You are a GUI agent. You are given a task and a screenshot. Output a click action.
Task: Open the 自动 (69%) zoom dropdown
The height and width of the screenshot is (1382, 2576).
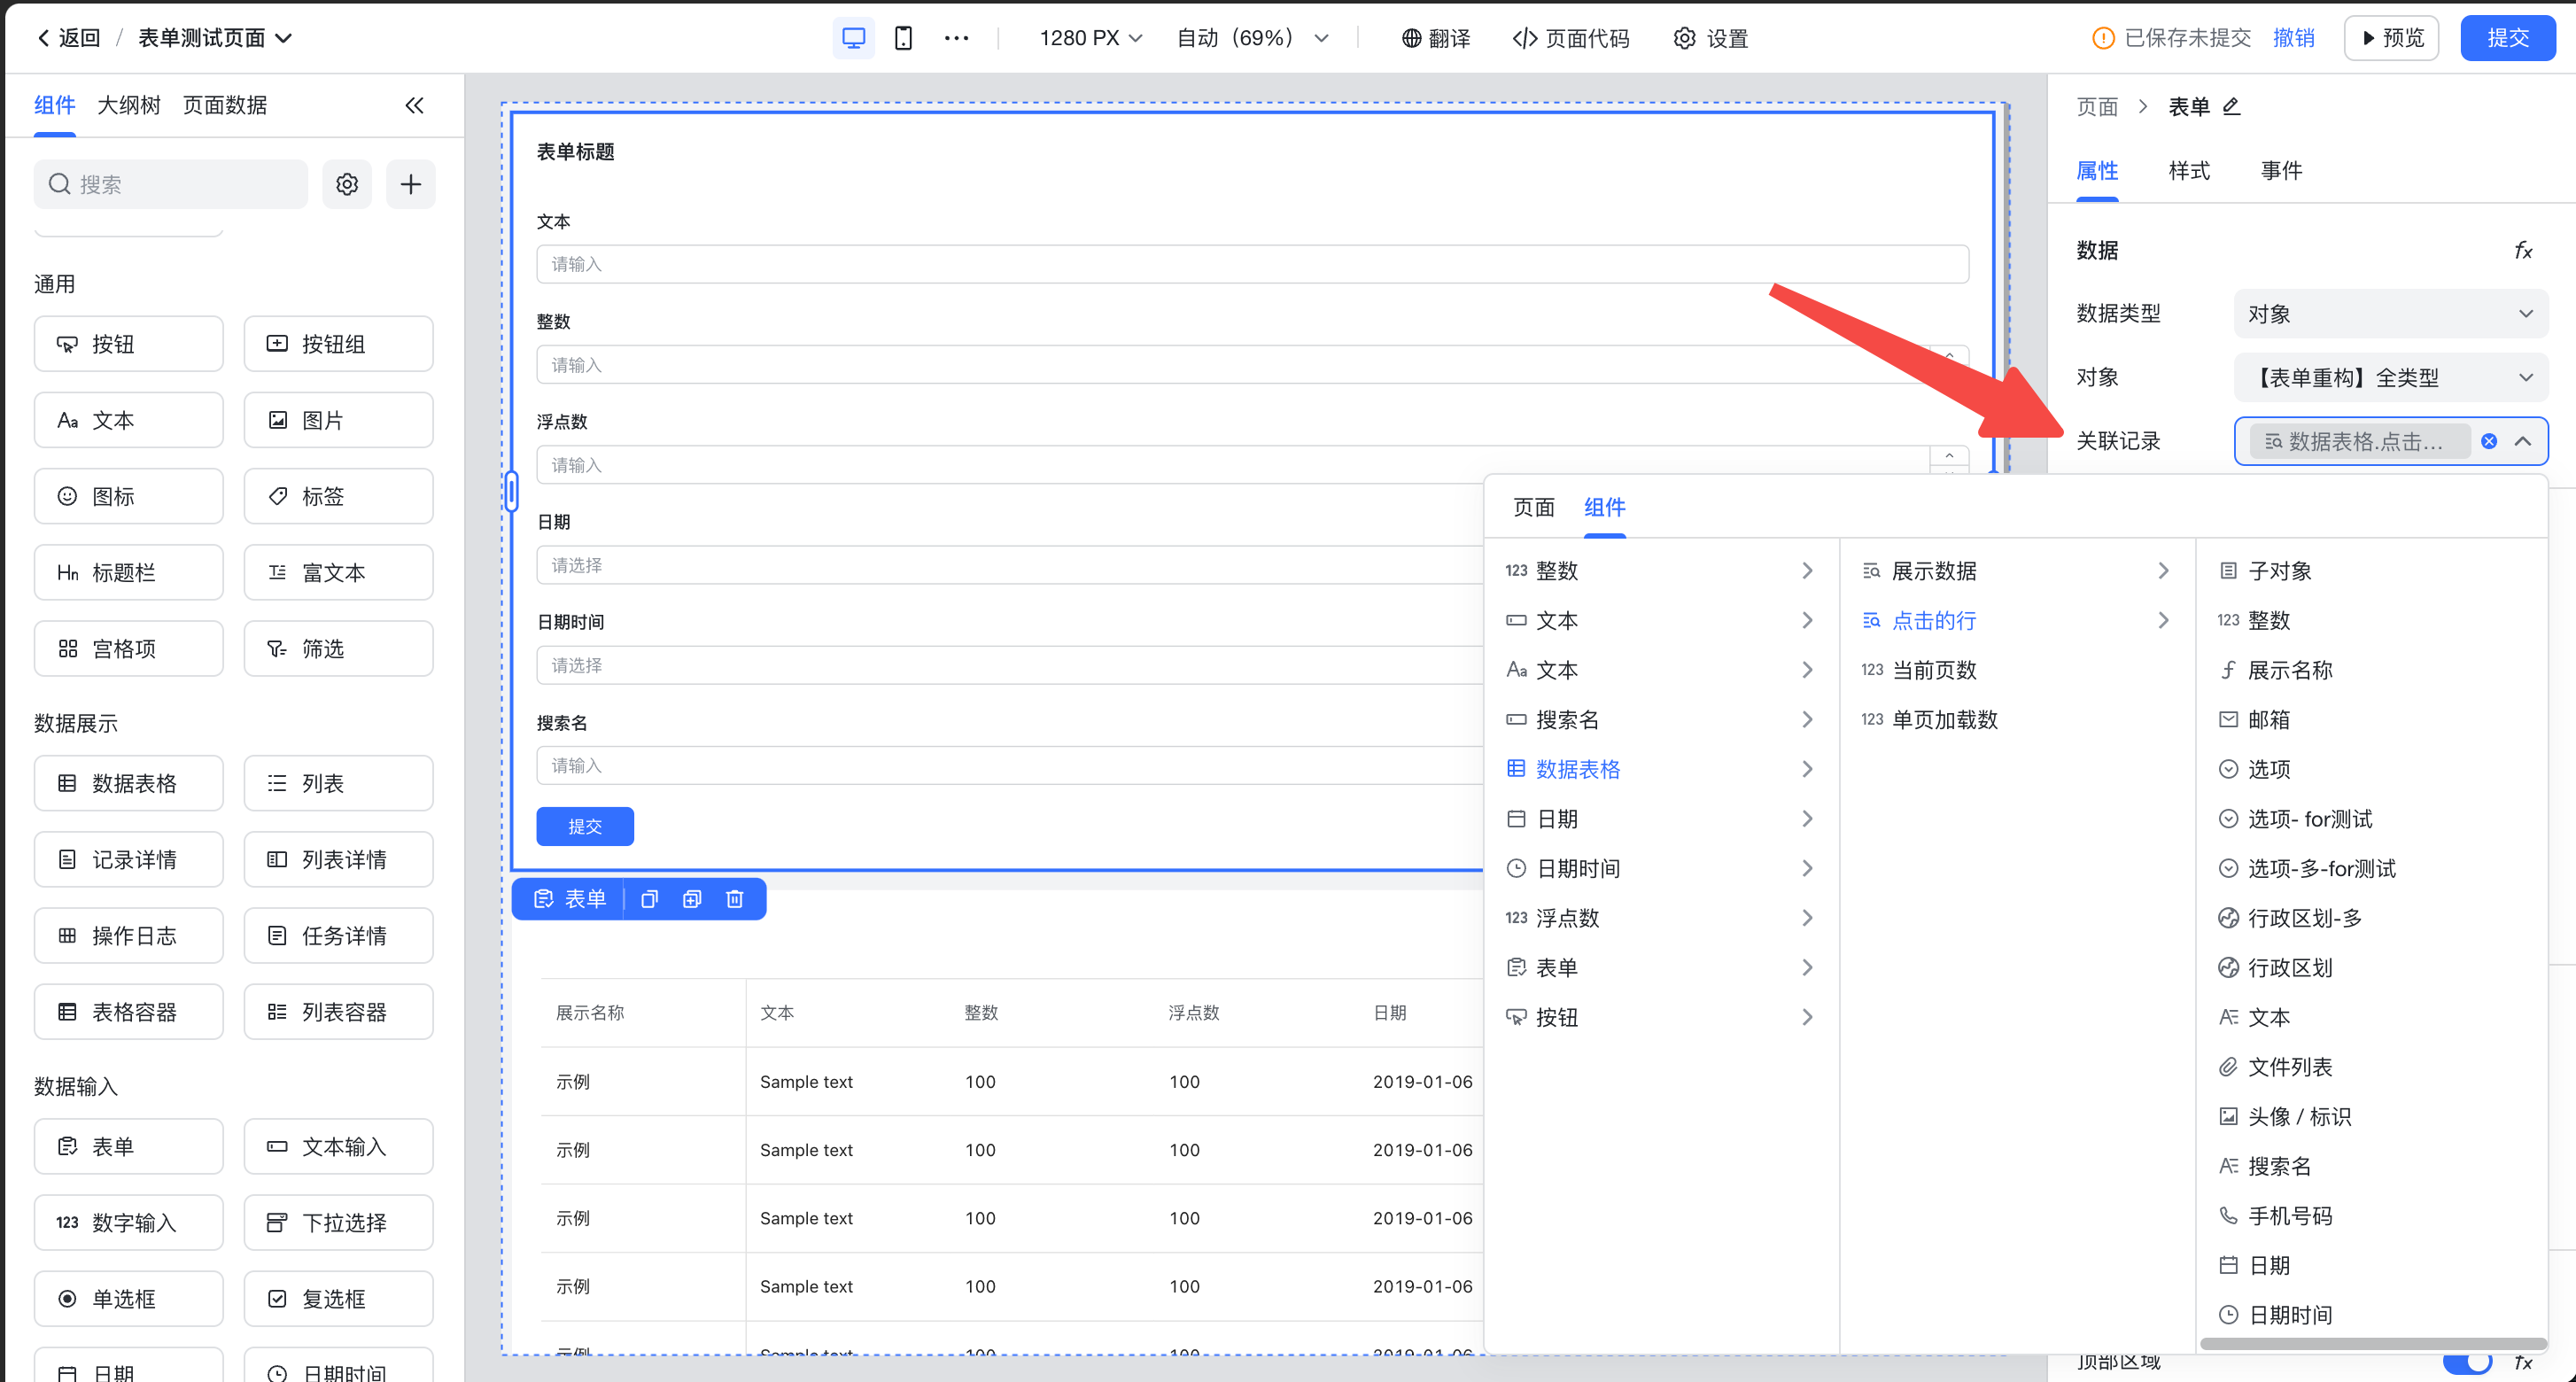pos(1253,38)
